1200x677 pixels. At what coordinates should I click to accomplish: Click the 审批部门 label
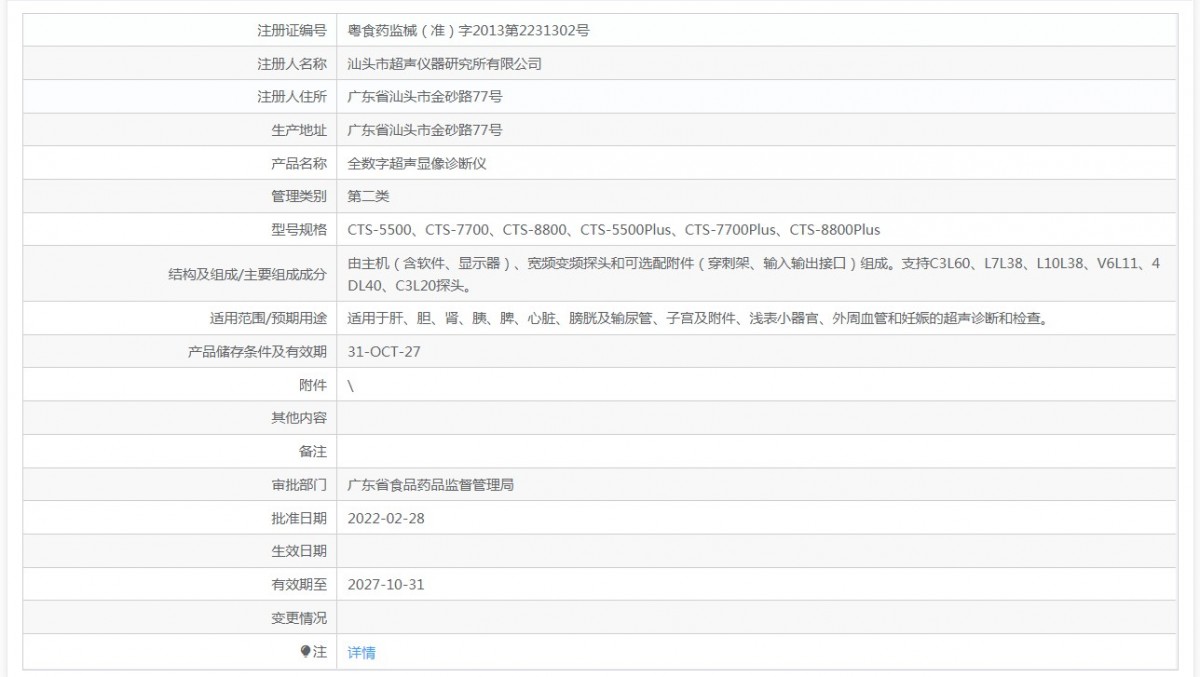298,484
